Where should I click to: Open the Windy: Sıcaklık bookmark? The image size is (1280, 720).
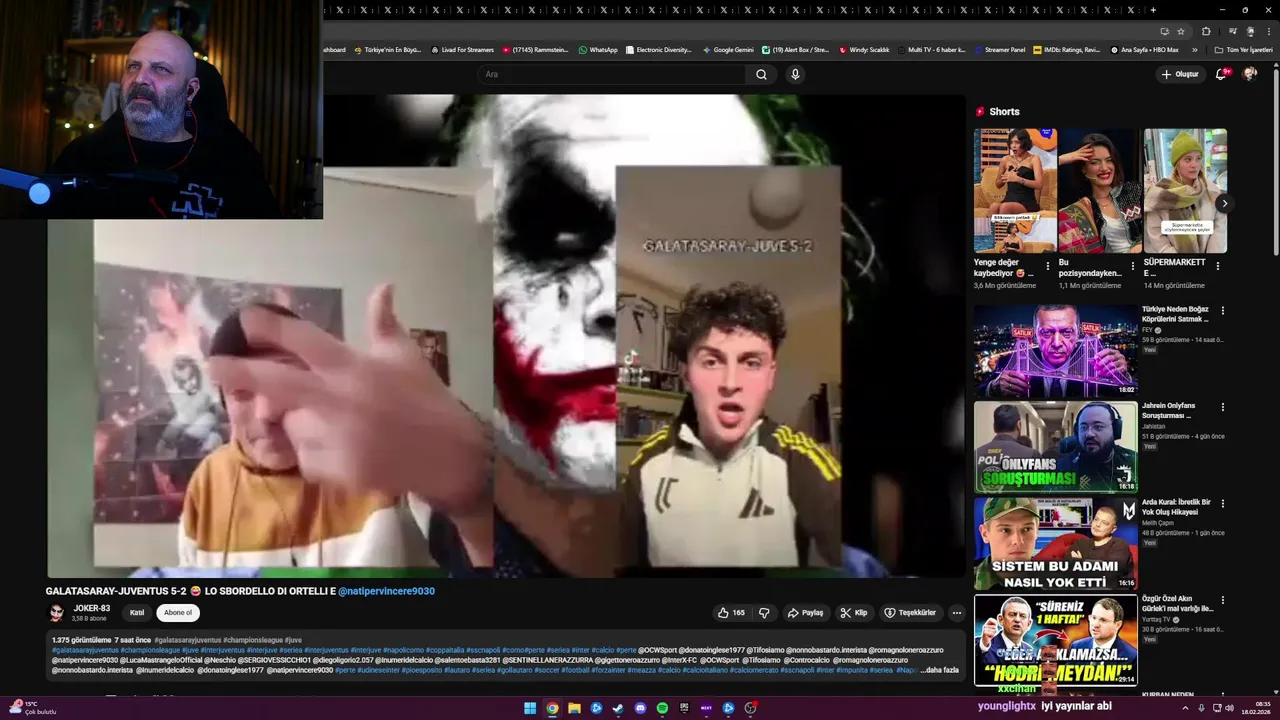(864, 49)
